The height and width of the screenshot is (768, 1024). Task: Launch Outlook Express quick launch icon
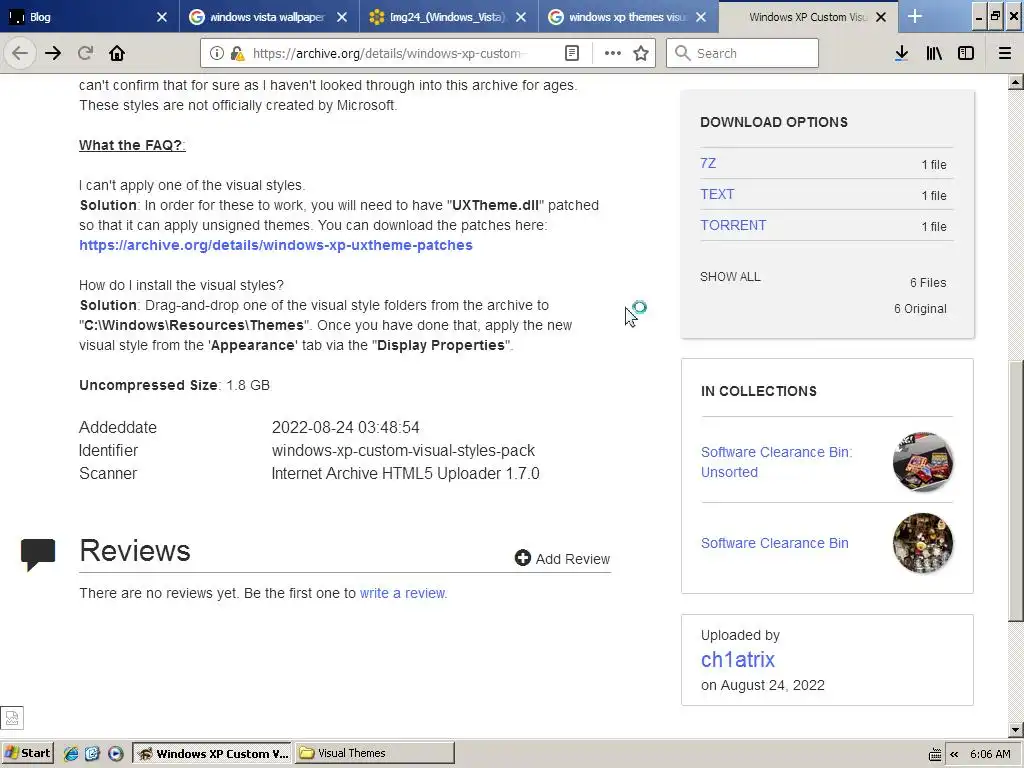pyautogui.click(x=93, y=753)
